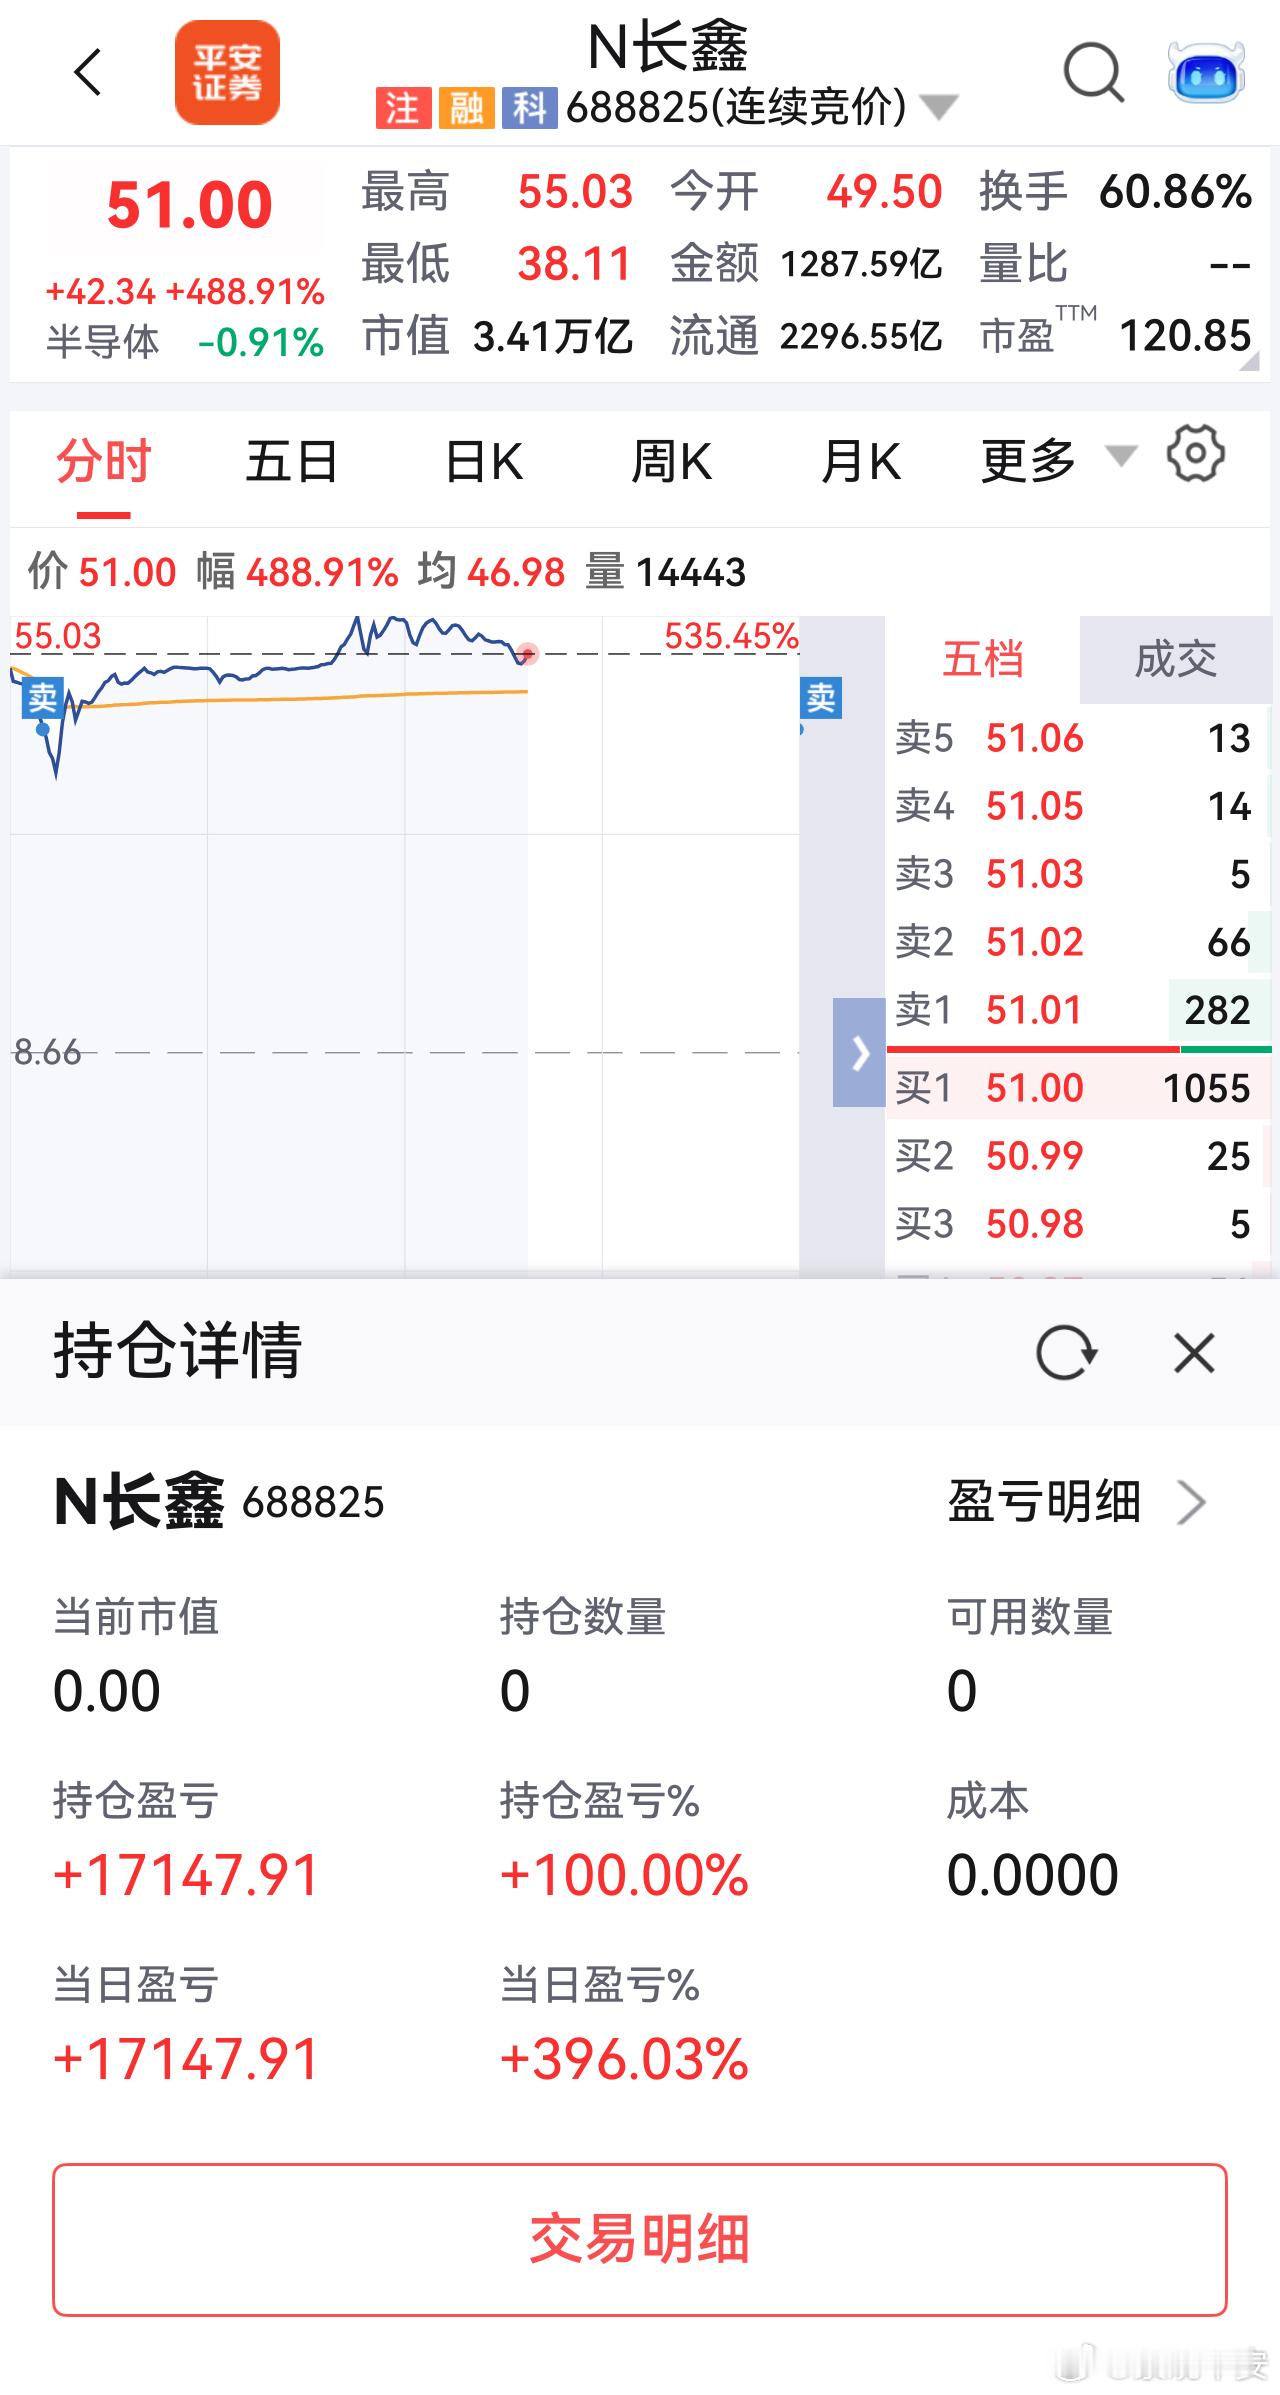Open 盈亏明细 chevron arrow

coord(1191,1502)
